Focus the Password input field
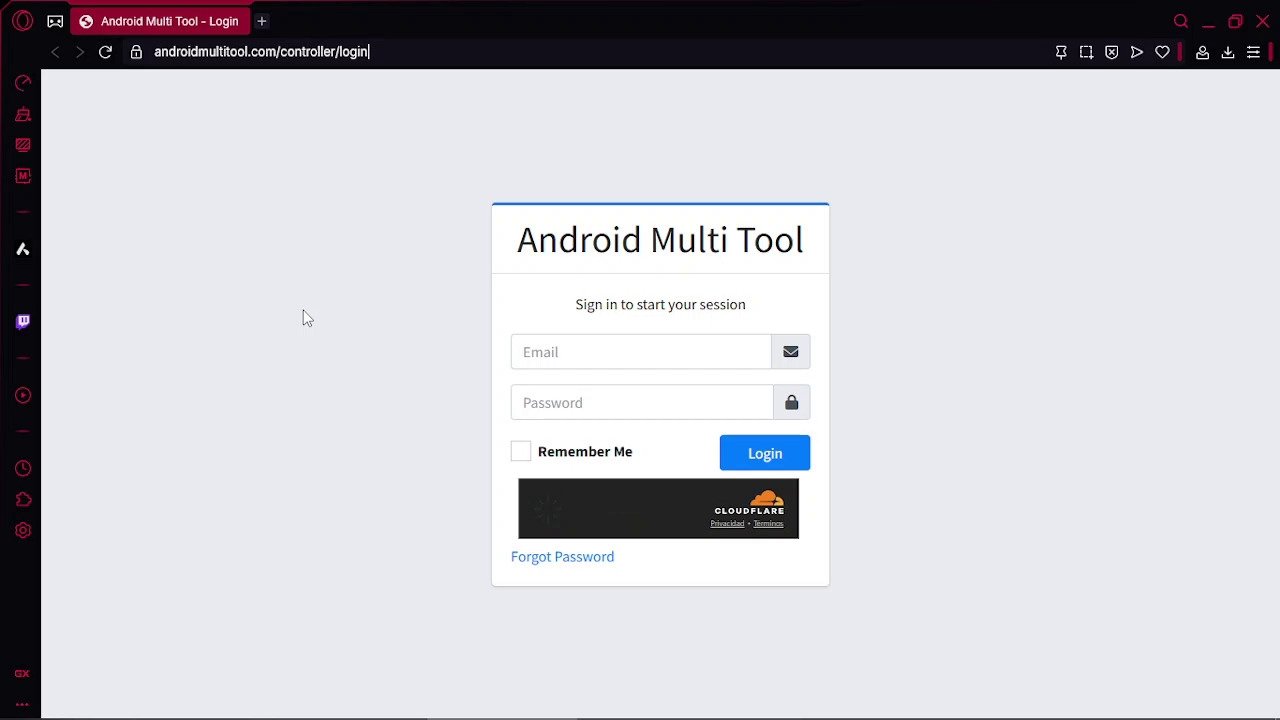 point(642,403)
